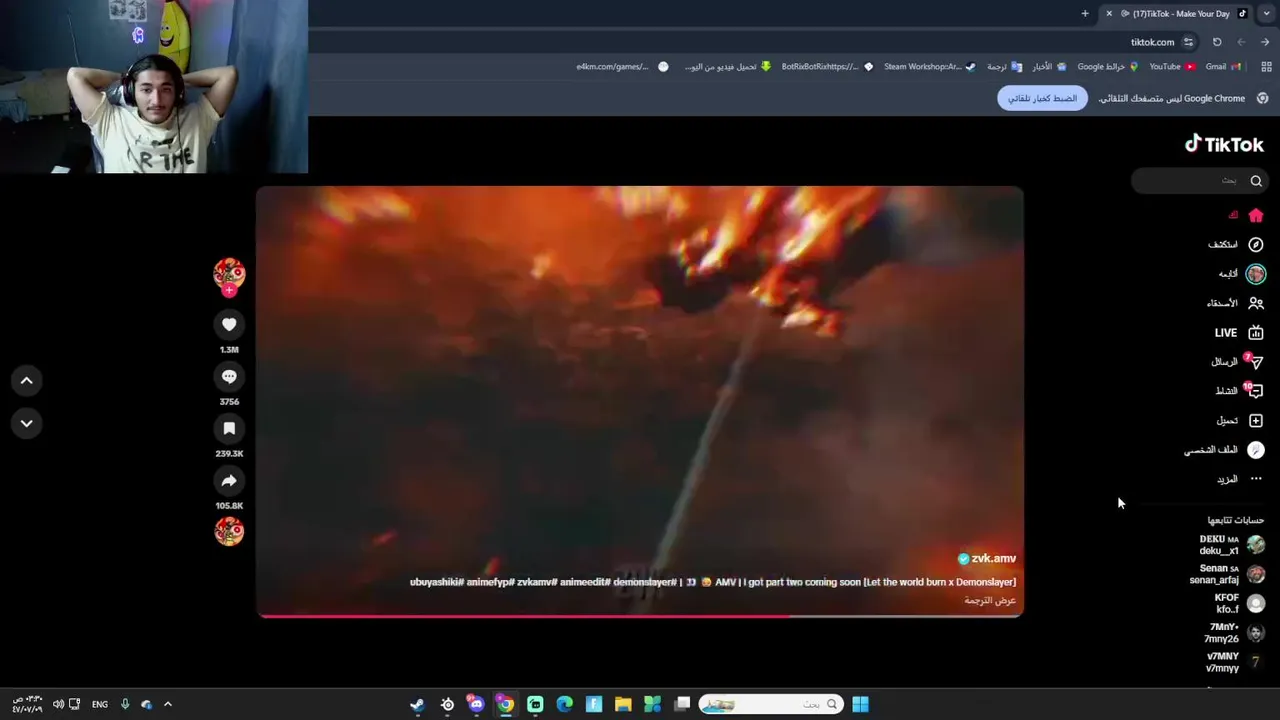Open Microsoft Edge from the taskbar

564,704
